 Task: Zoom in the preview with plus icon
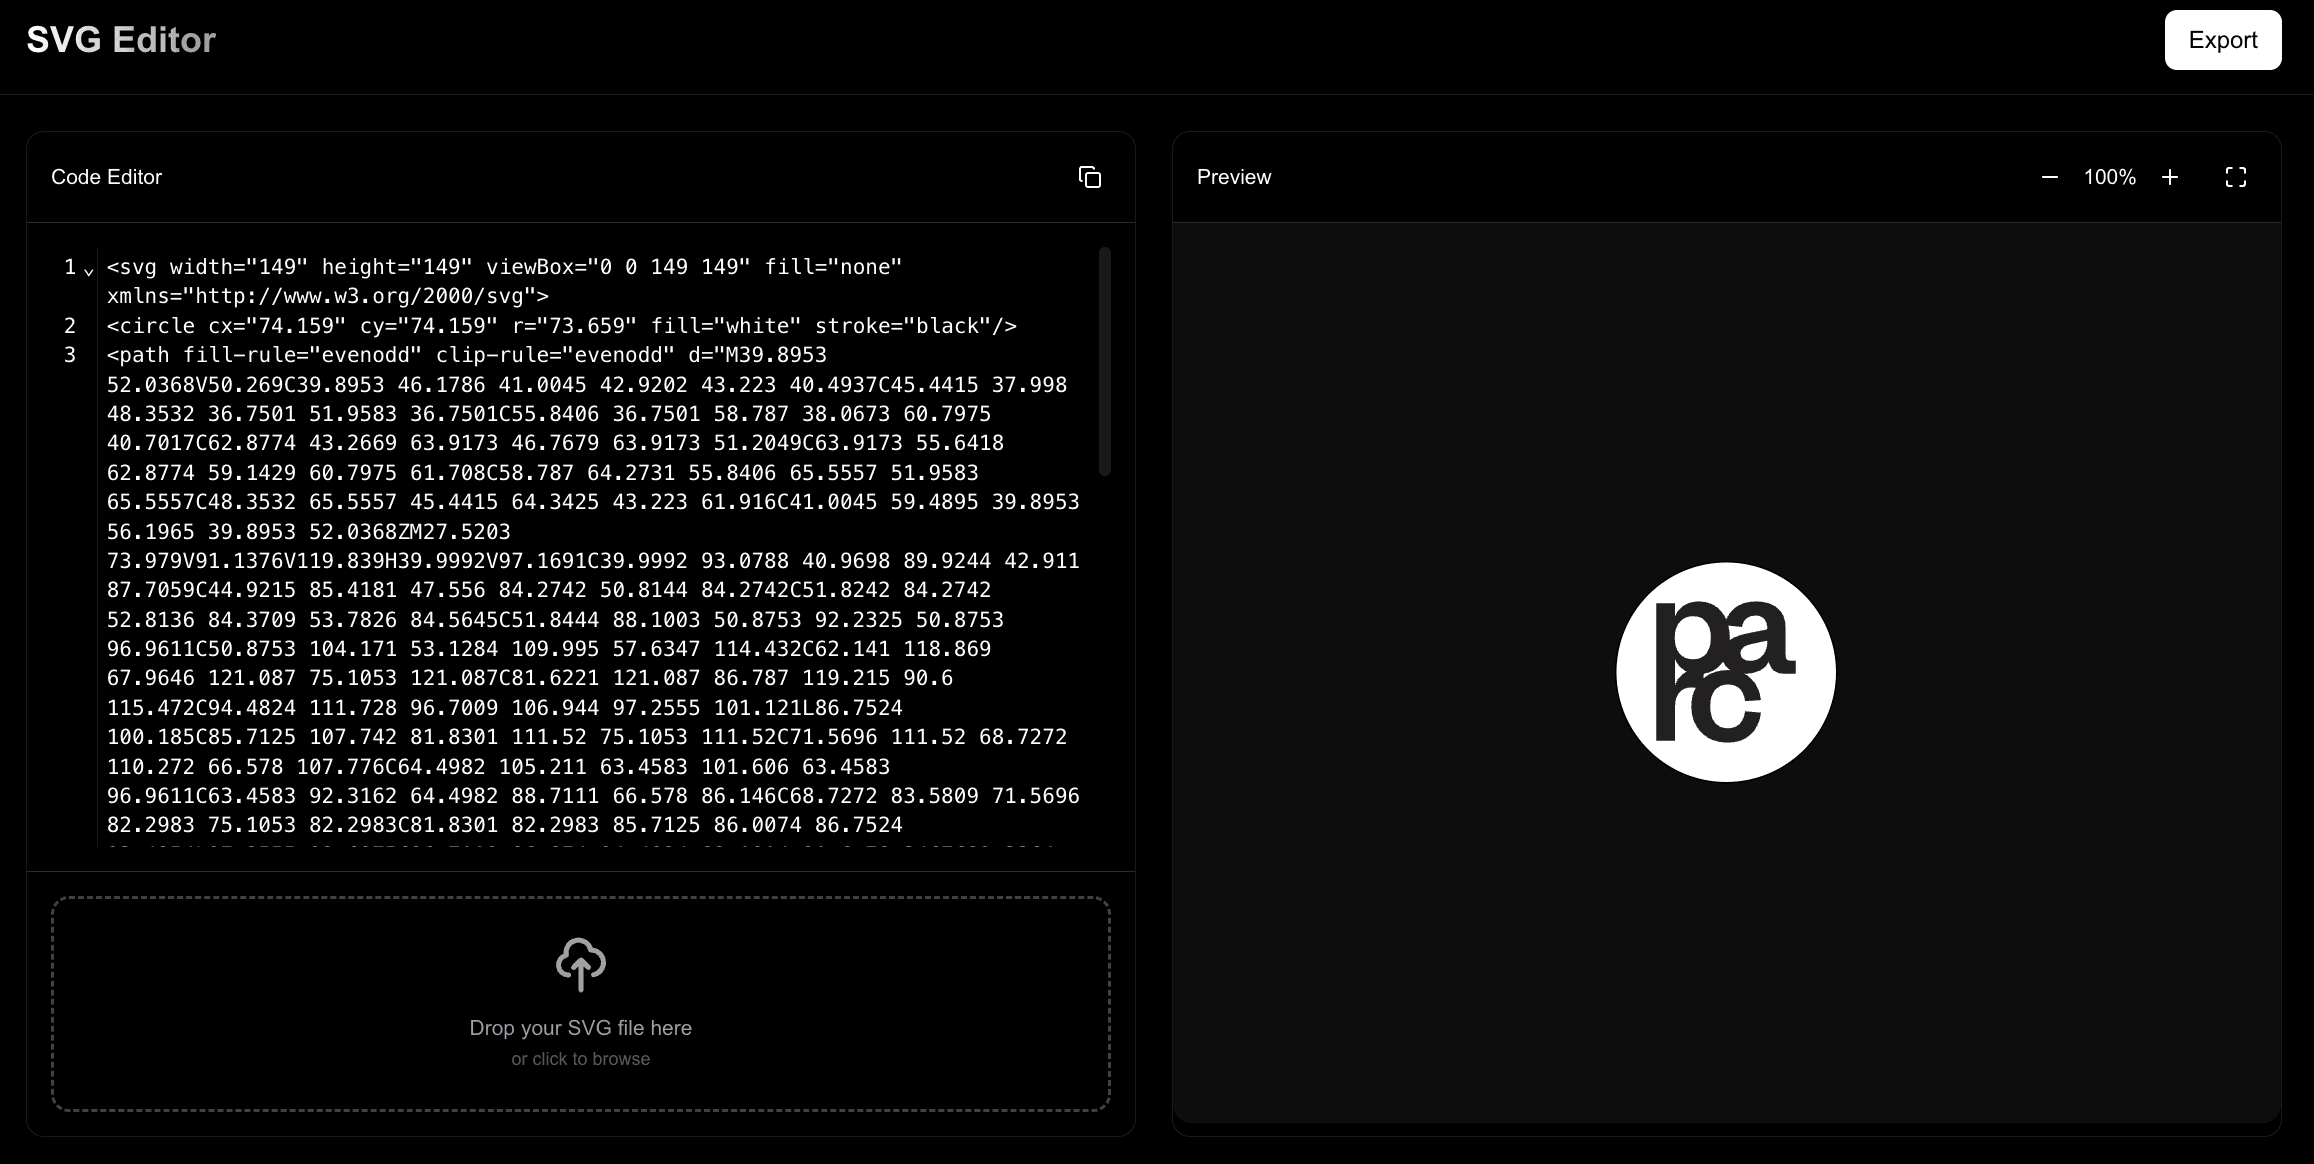[2169, 177]
